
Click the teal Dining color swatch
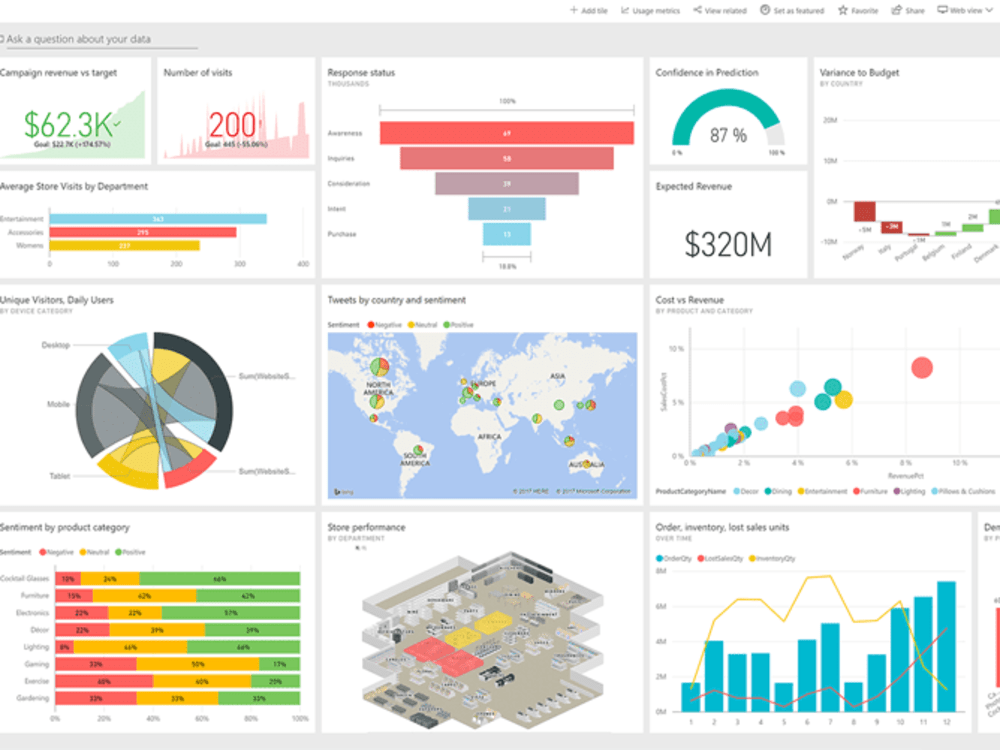pos(767,491)
